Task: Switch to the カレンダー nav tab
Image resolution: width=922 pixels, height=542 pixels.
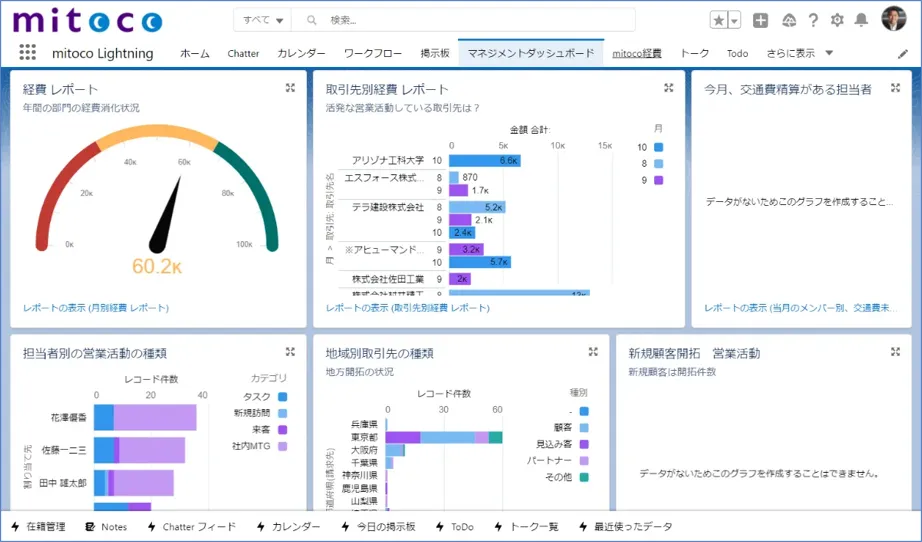Action: (301, 53)
